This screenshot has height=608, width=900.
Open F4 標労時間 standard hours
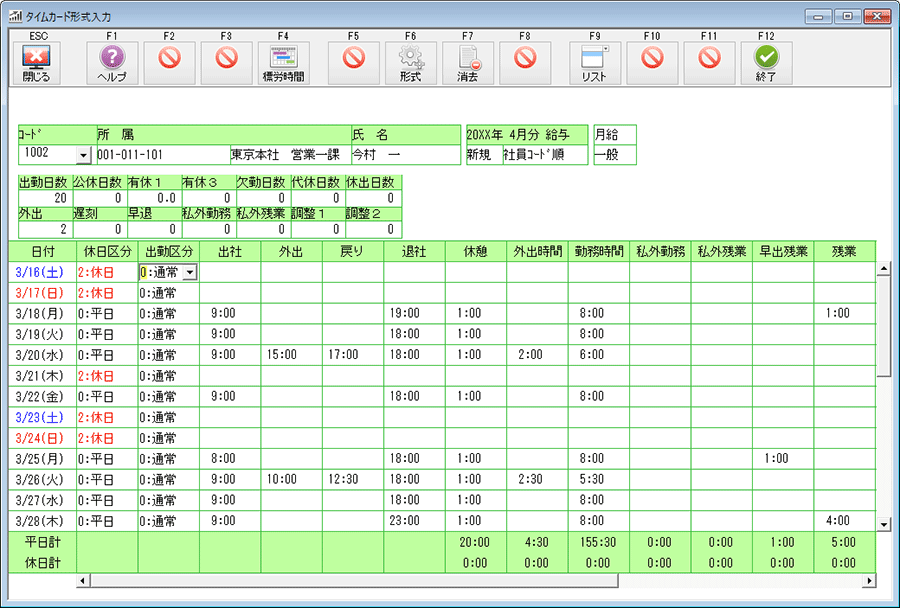284,63
